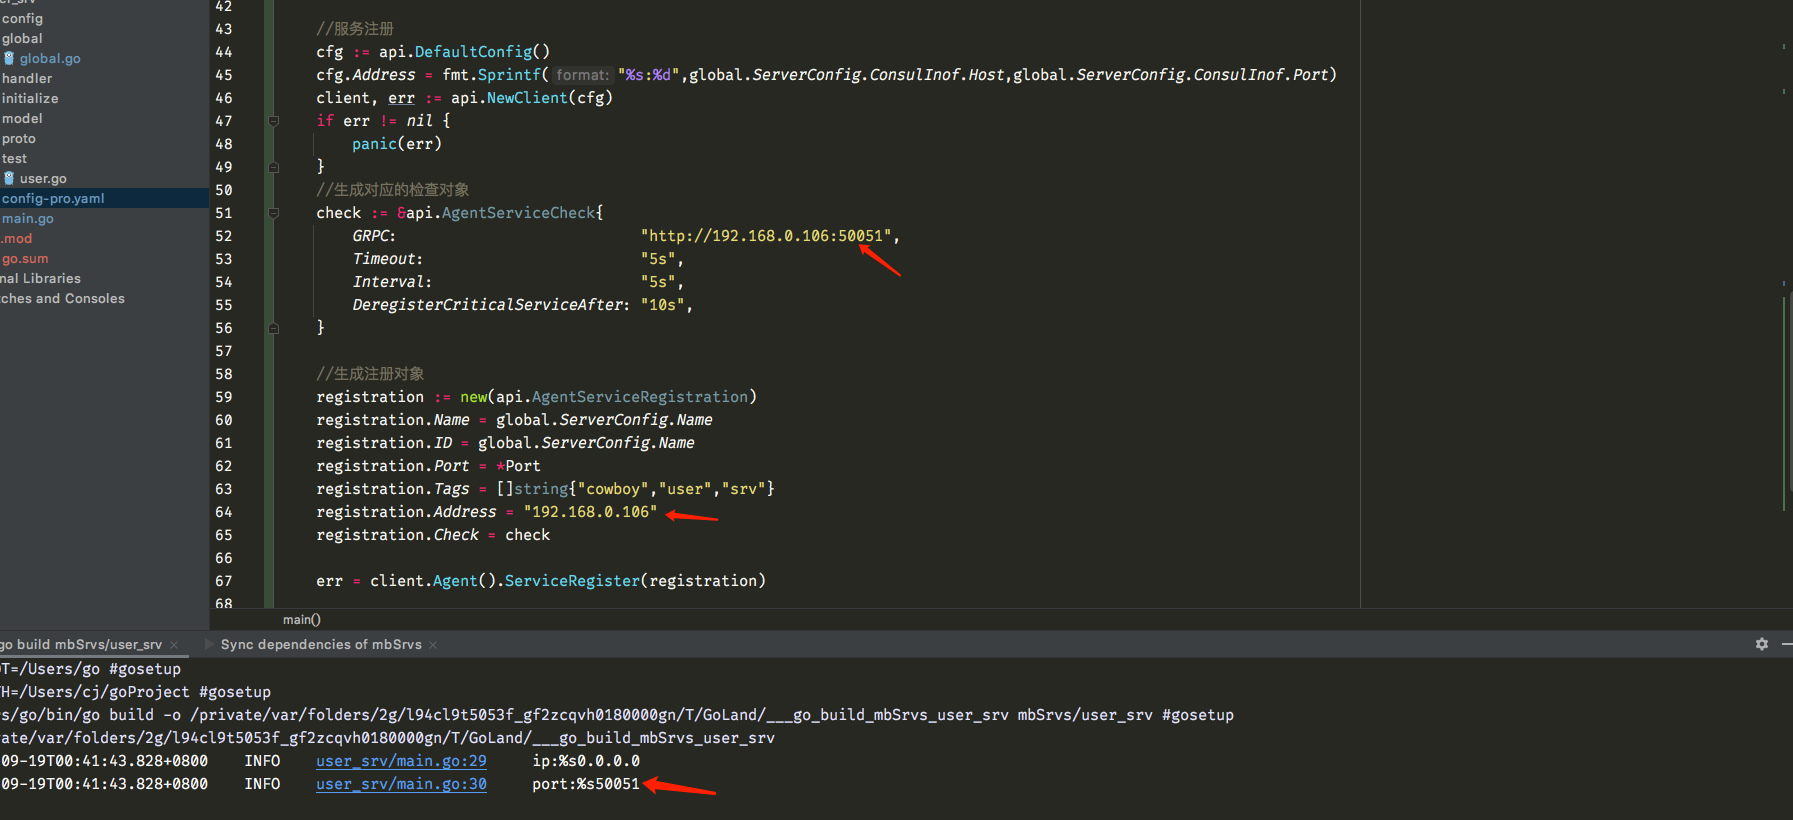Viewport: 1793px width, 820px height.
Task: Select the External Libraries node
Action: point(40,278)
